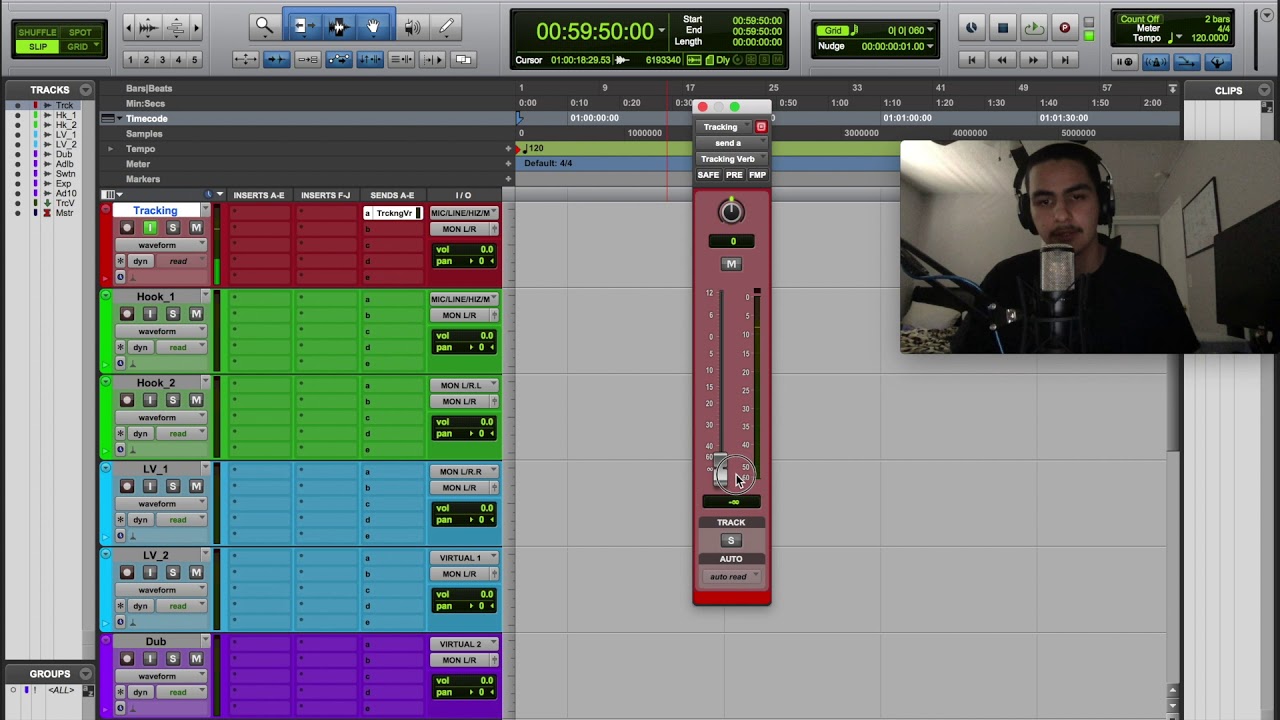Toggle Tab to Transients button

(276, 60)
